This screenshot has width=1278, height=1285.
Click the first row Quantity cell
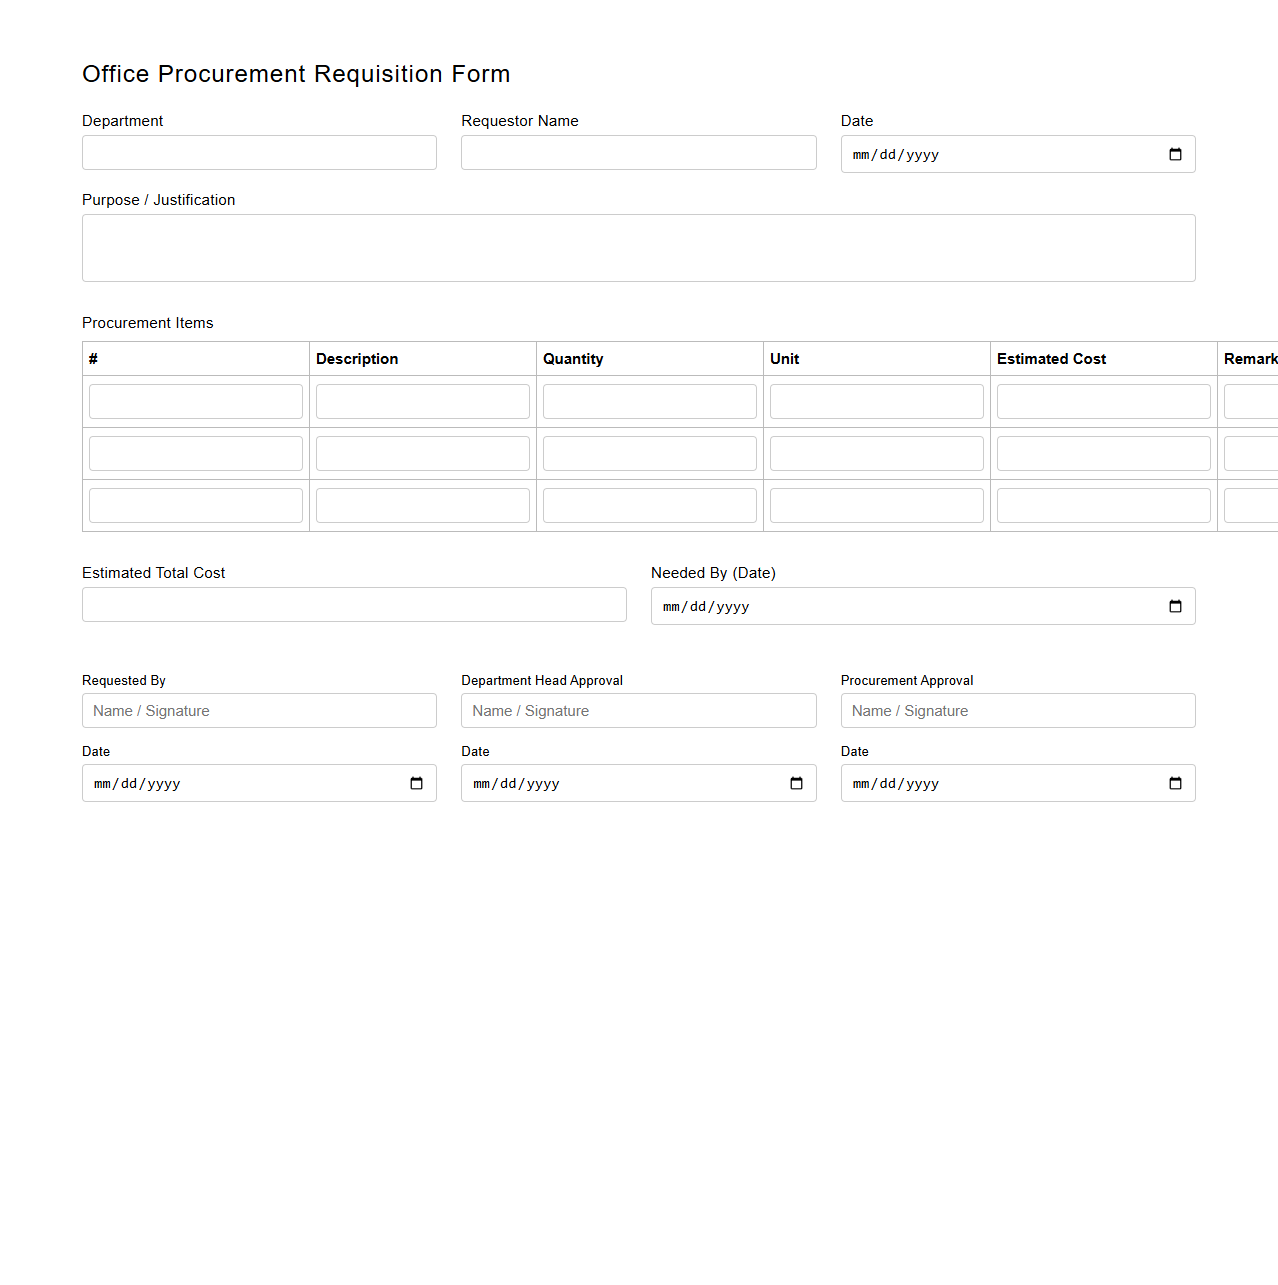[649, 401]
